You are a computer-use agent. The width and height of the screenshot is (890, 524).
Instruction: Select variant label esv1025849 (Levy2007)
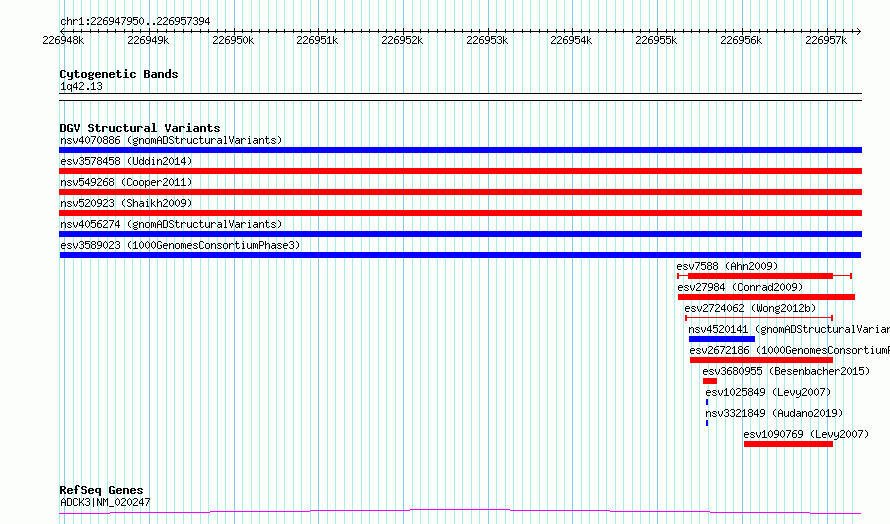click(768, 392)
